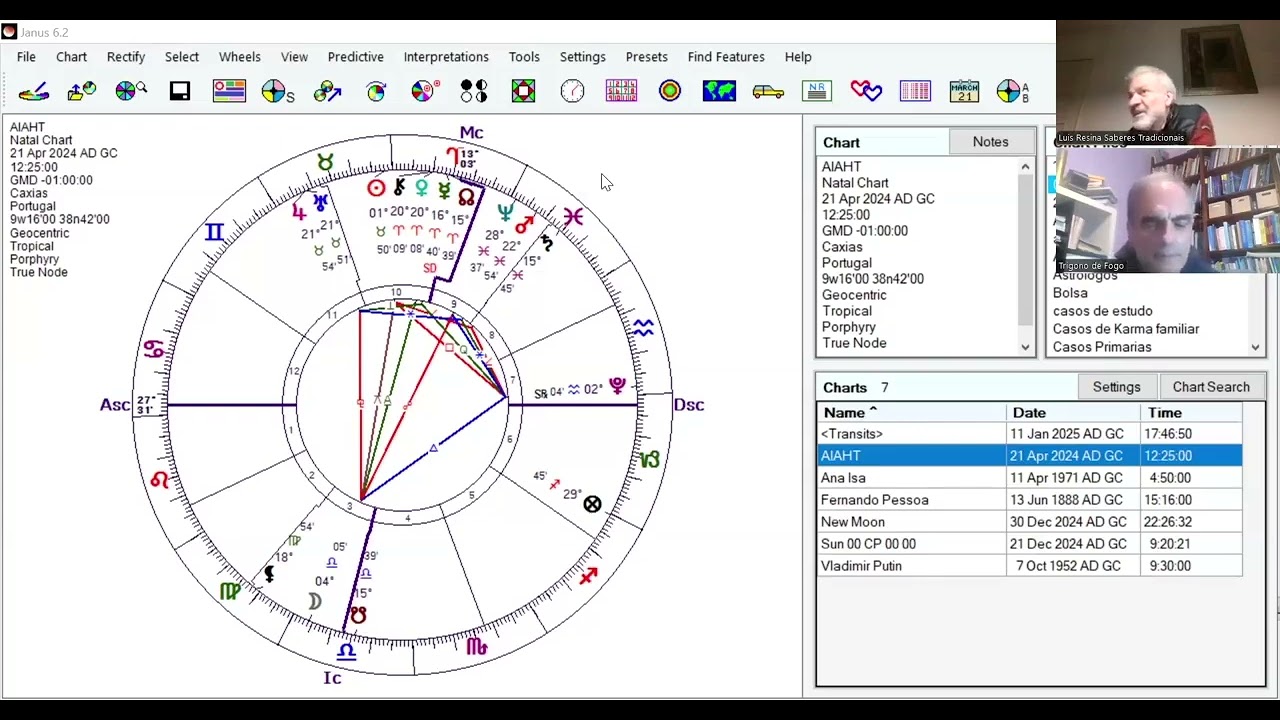Click down arrow of chart files list
The width and height of the screenshot is (1280, 720).
(x=1255, y=348)
